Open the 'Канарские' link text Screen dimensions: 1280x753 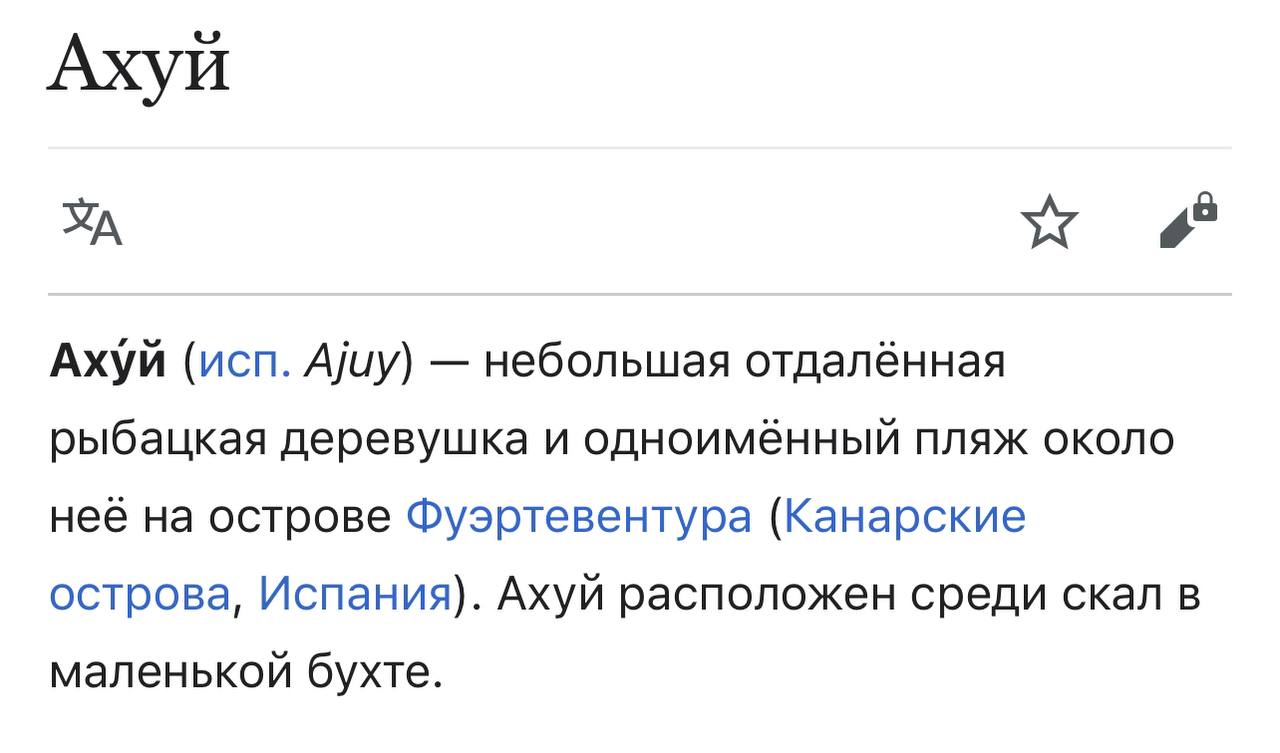coord(905,517)
